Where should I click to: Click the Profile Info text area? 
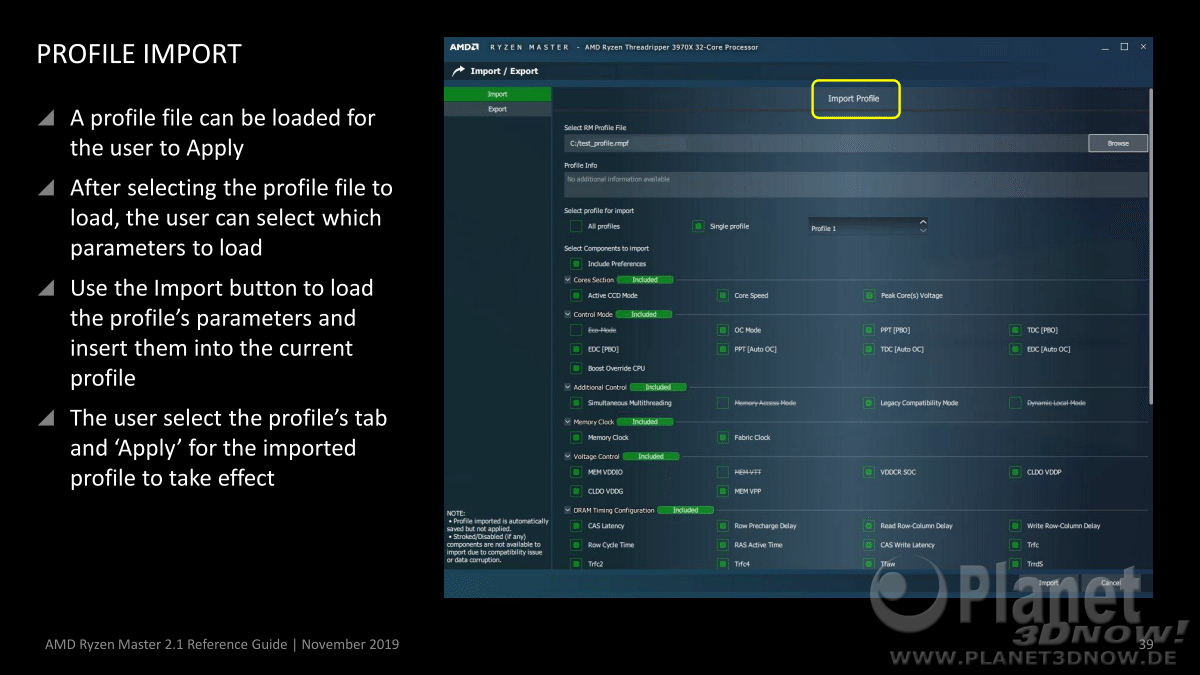856,184
